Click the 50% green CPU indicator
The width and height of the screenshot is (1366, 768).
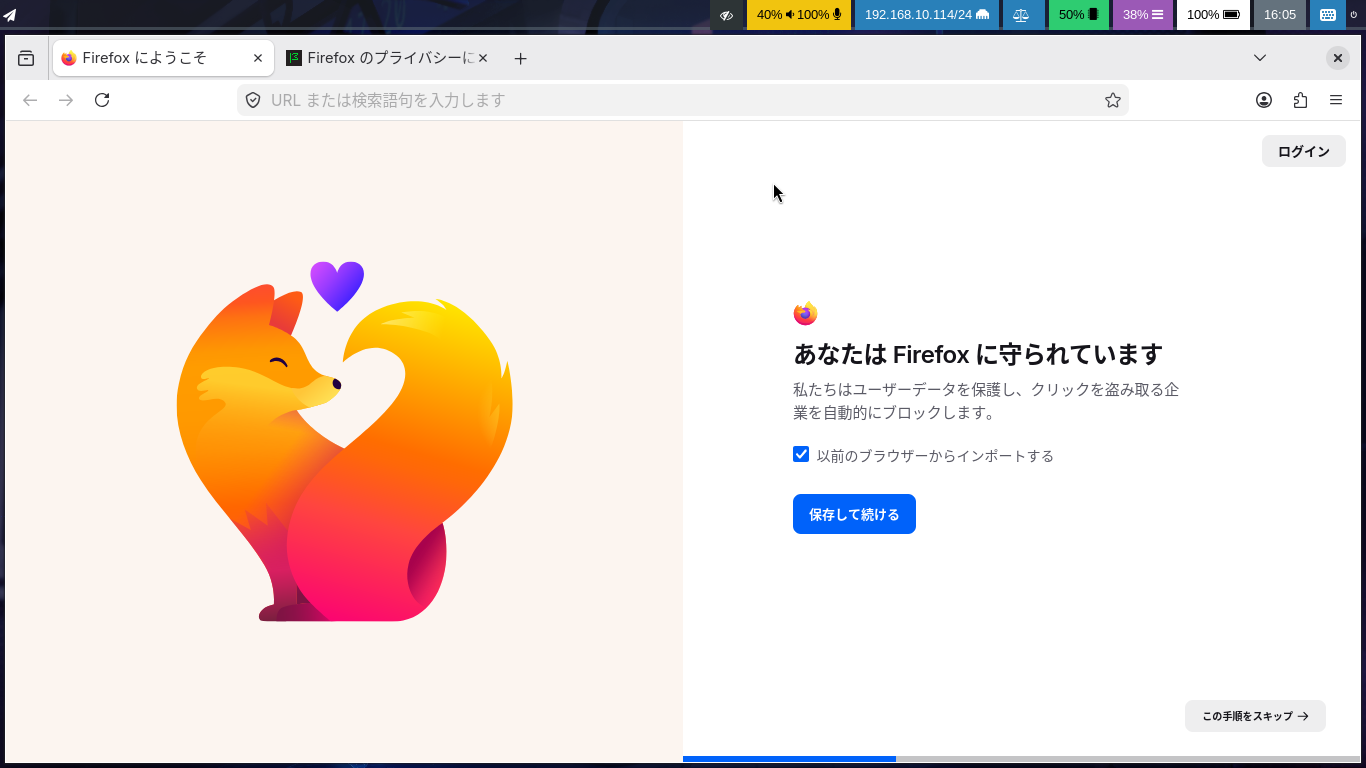point(1079,15)
